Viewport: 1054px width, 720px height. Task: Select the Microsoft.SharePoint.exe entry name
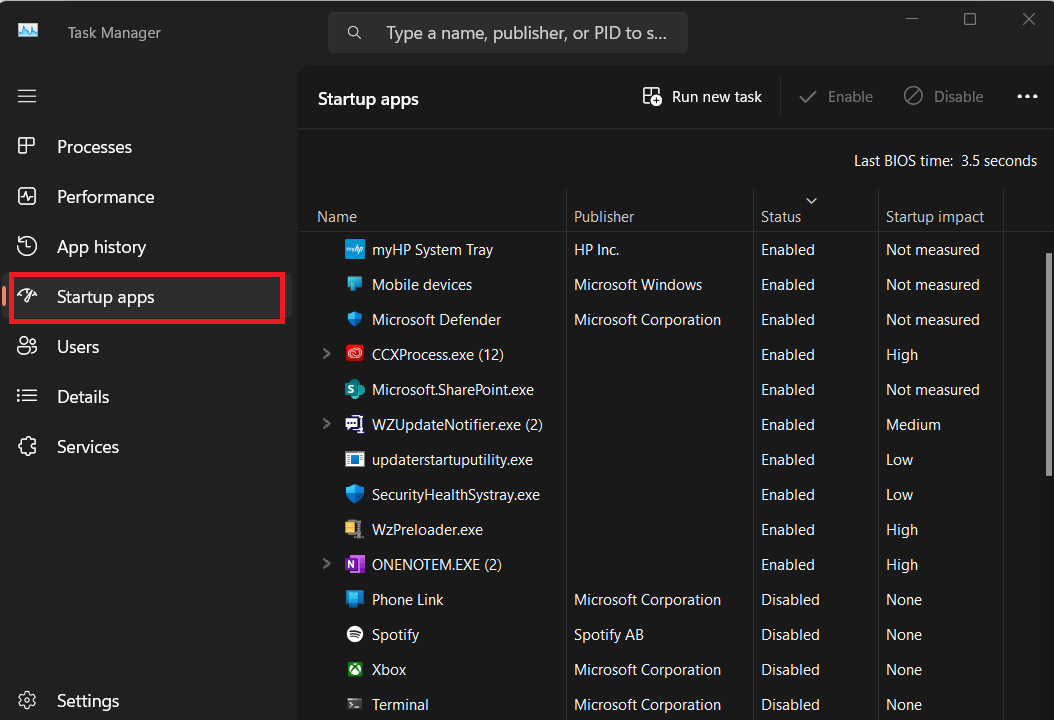point(452,390)
